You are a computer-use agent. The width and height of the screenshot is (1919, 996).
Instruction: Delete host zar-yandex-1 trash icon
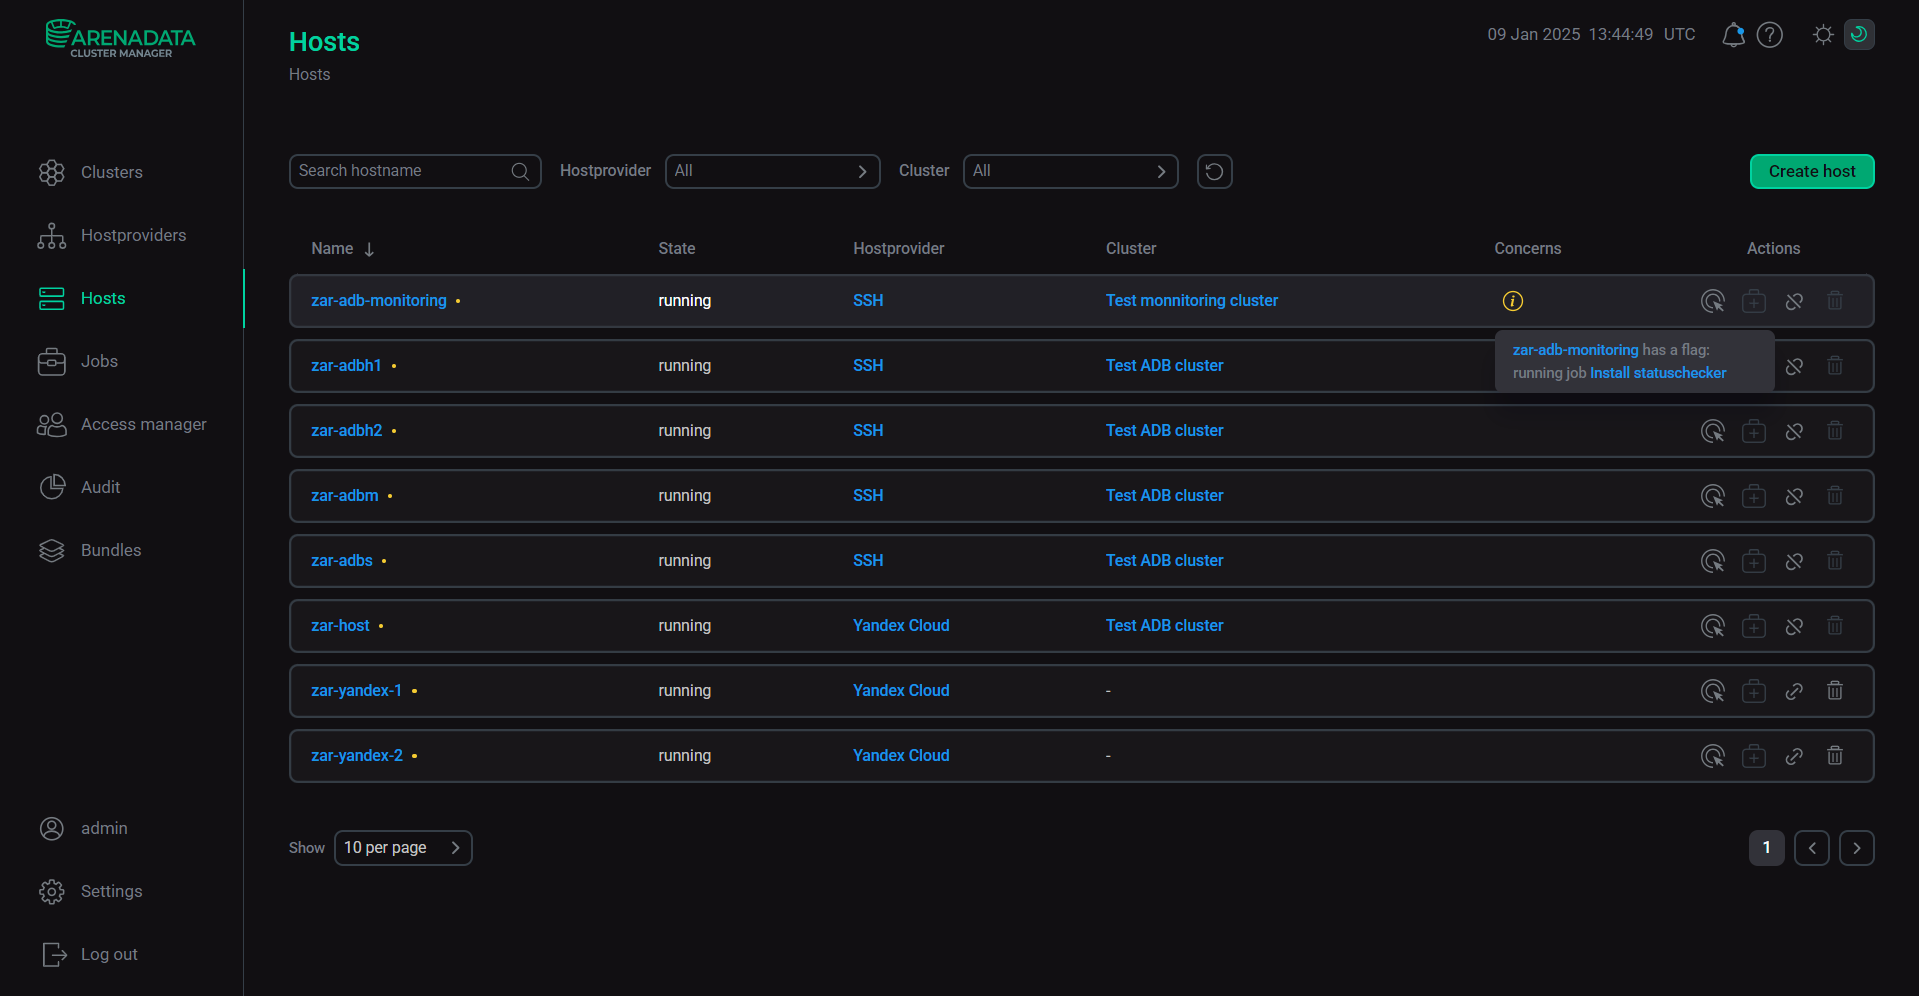click(1835, 690)
